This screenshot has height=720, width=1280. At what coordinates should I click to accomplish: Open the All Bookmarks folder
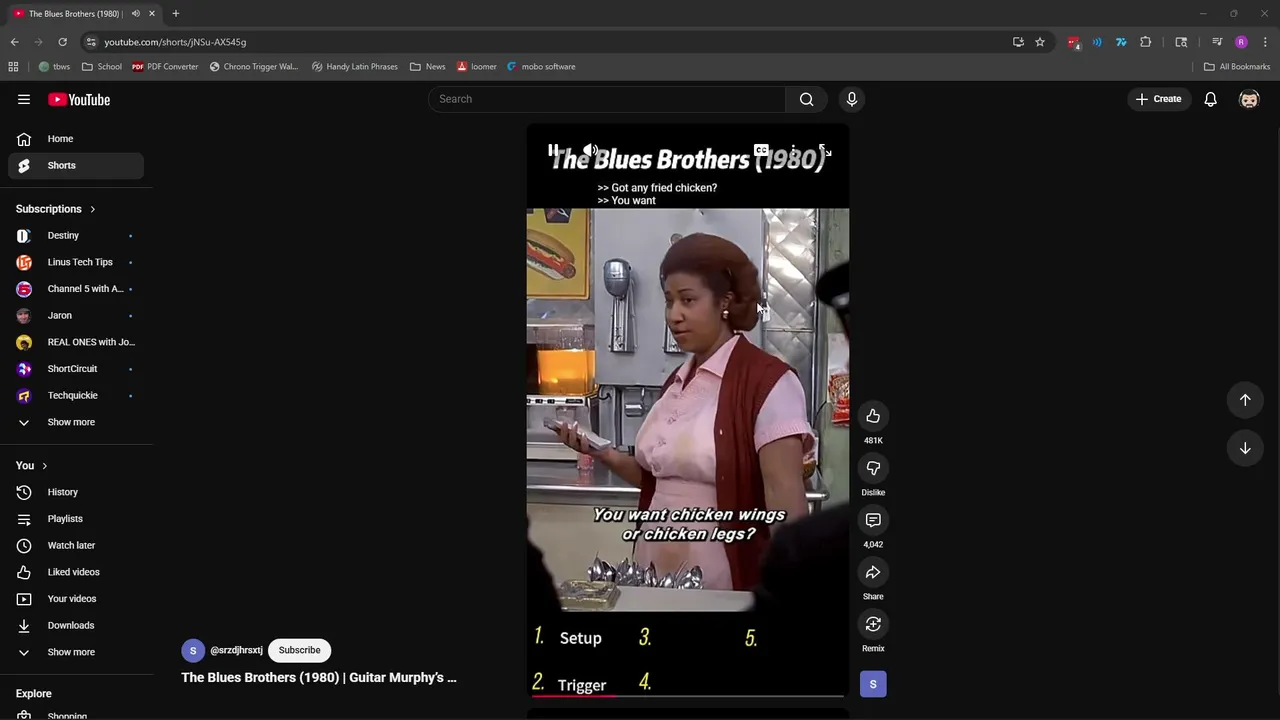tap(1237, 66)
